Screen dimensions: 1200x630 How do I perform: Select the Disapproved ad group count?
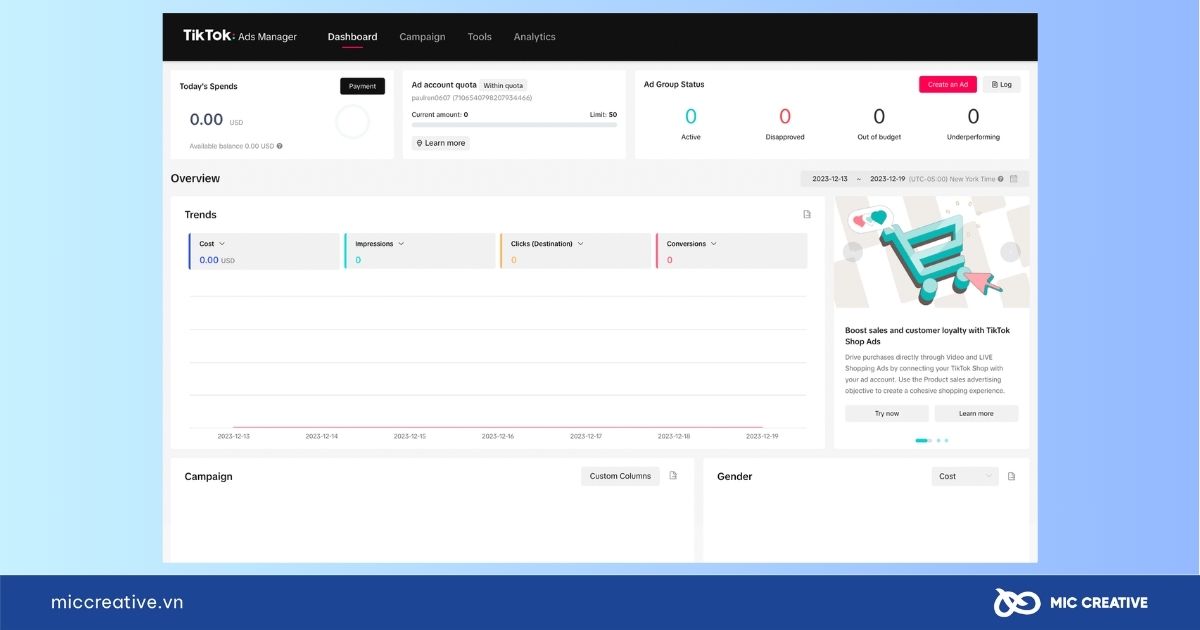click(x=785, y=117)
